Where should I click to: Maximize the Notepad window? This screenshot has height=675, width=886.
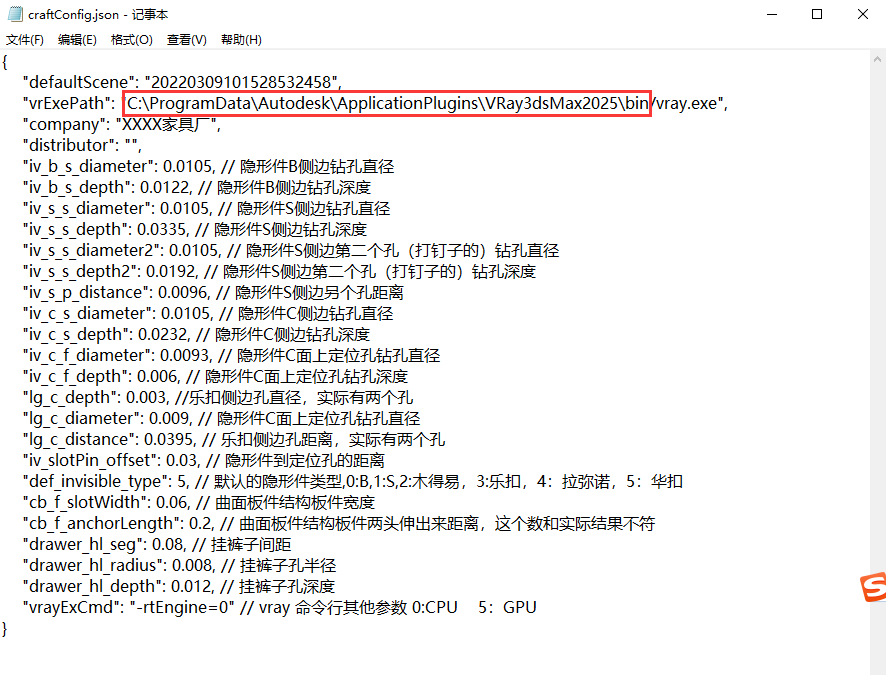click(x=816, y=14)
